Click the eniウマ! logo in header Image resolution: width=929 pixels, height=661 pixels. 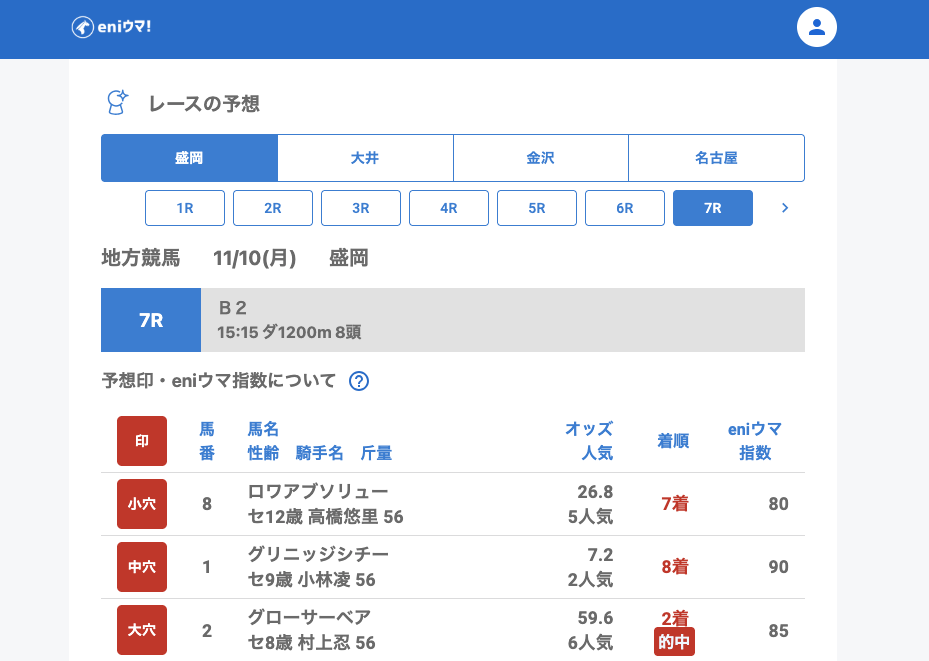[111, 27]
